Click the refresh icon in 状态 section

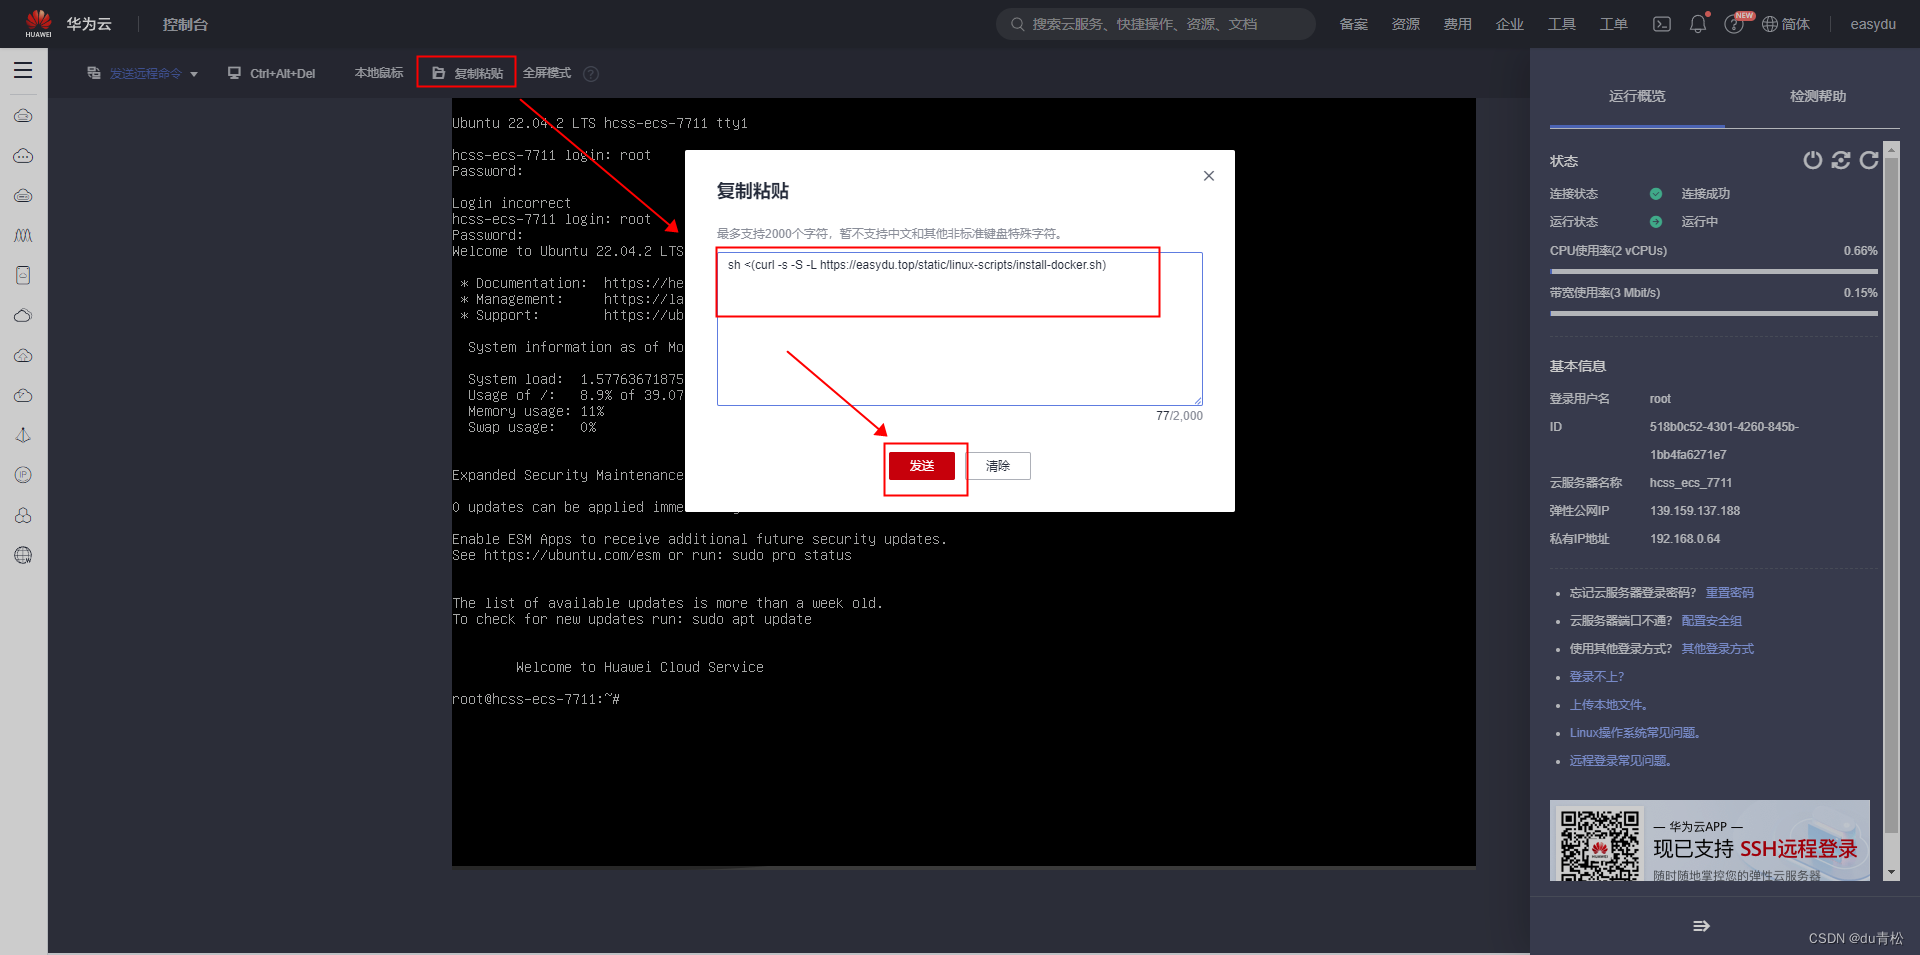pos(1869,160)
